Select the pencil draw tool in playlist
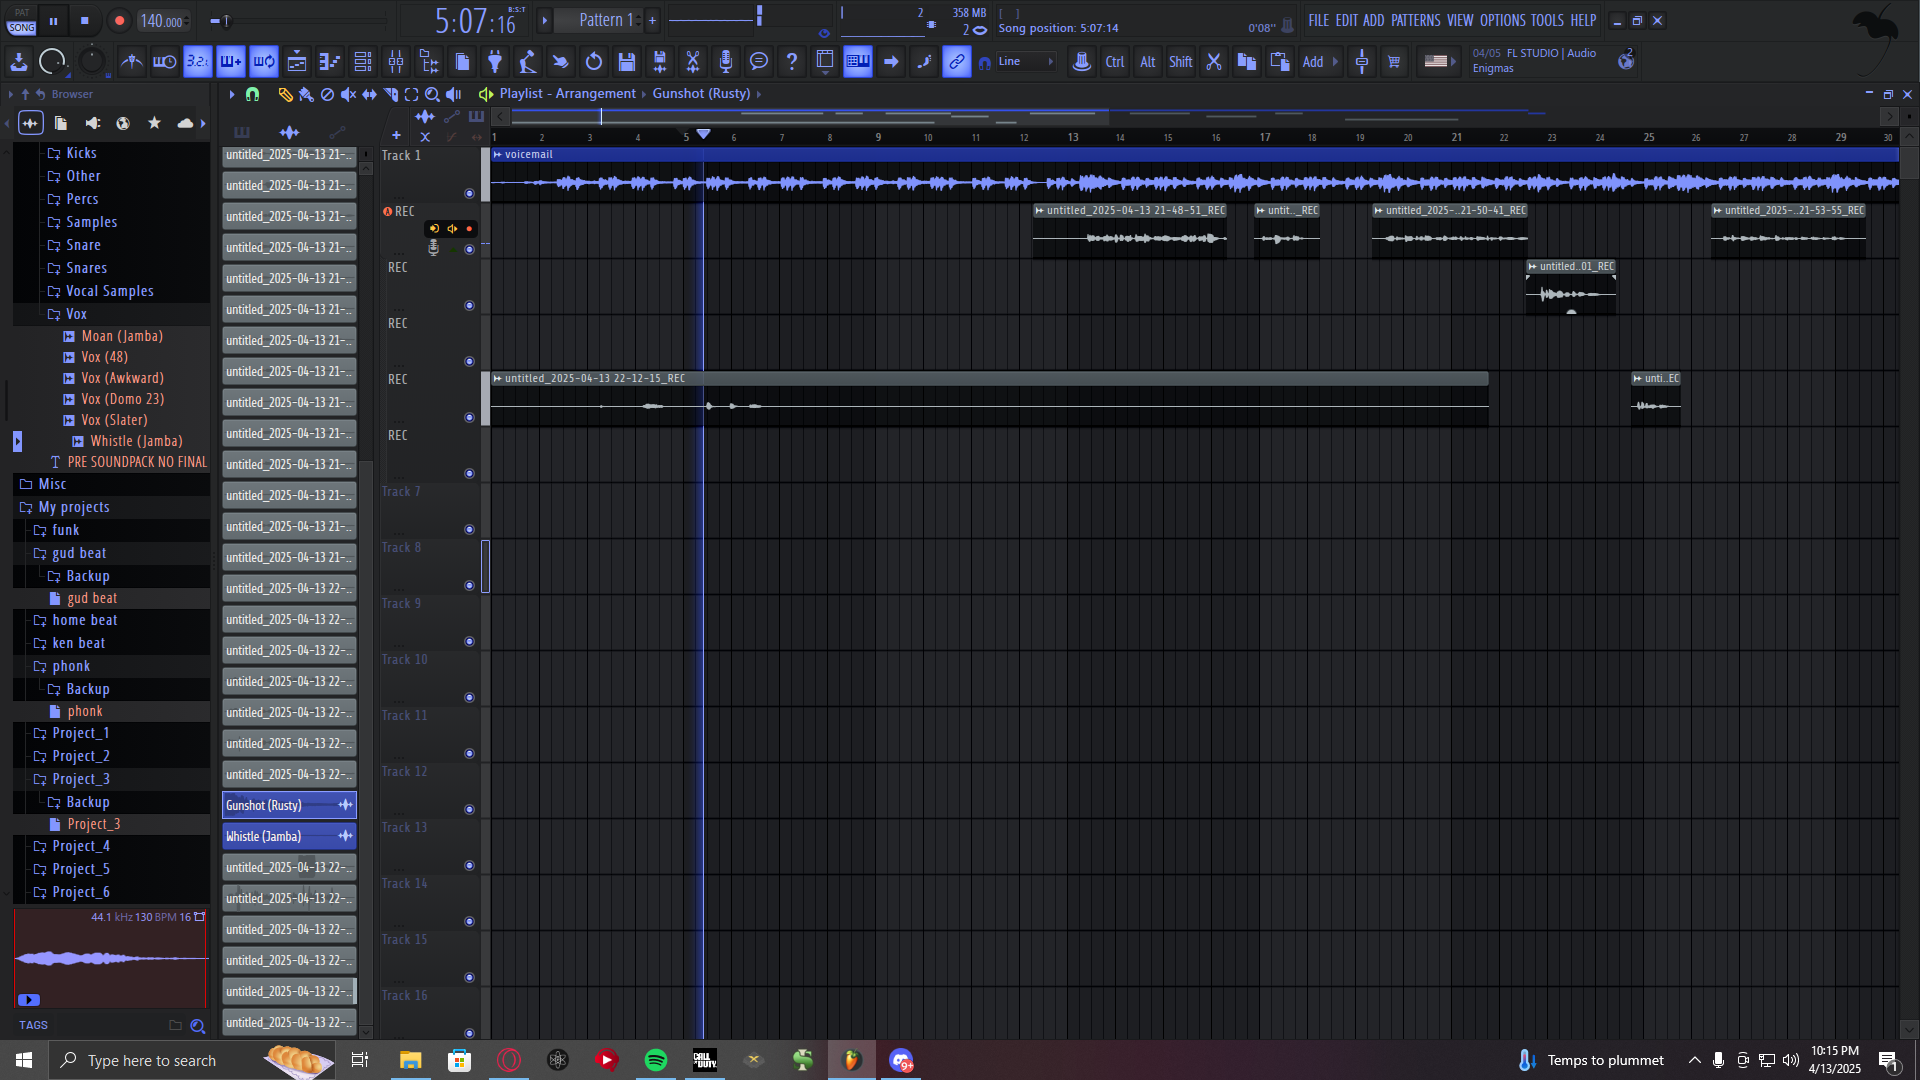This screenshot has width=1920, height=1080. (x=285, y=94)
